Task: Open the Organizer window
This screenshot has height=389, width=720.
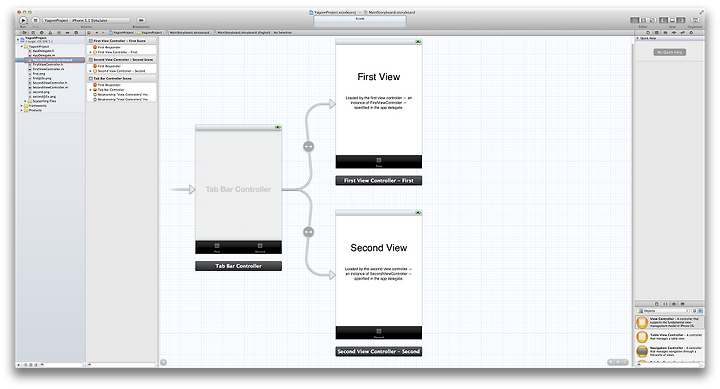Action: point(695,20)
